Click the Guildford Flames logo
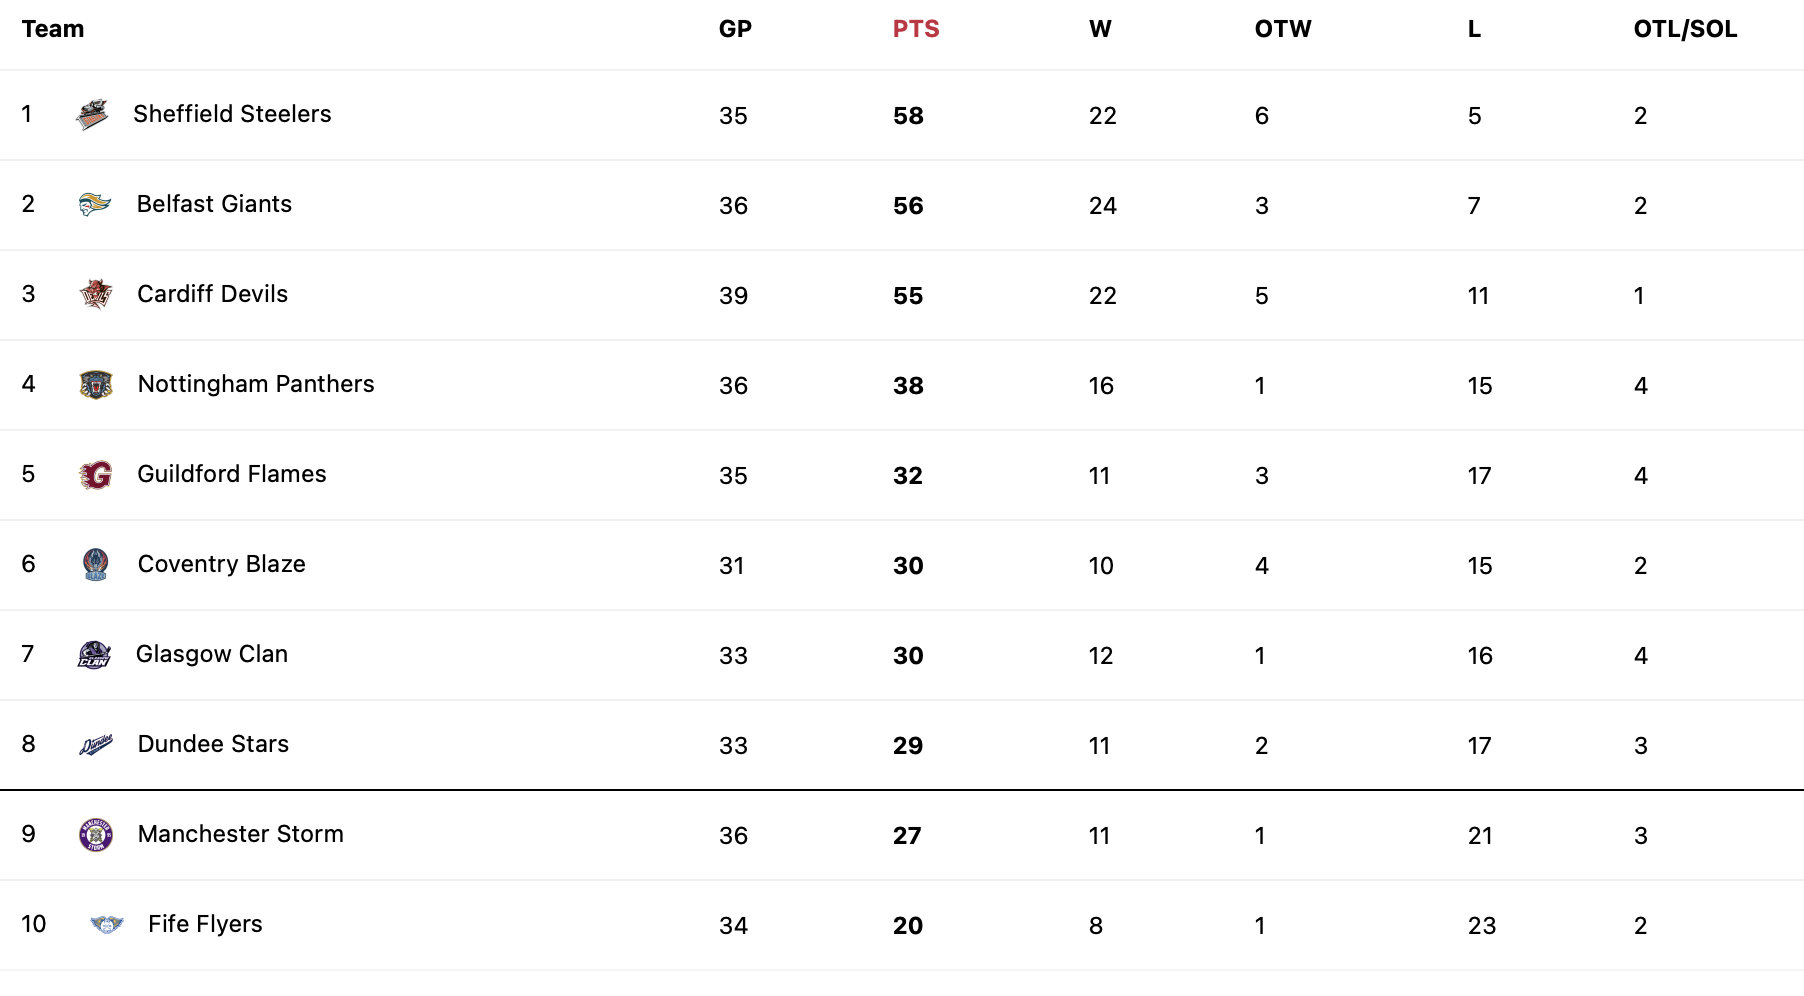Screen dimensions: 1804x996 point(96,475)
